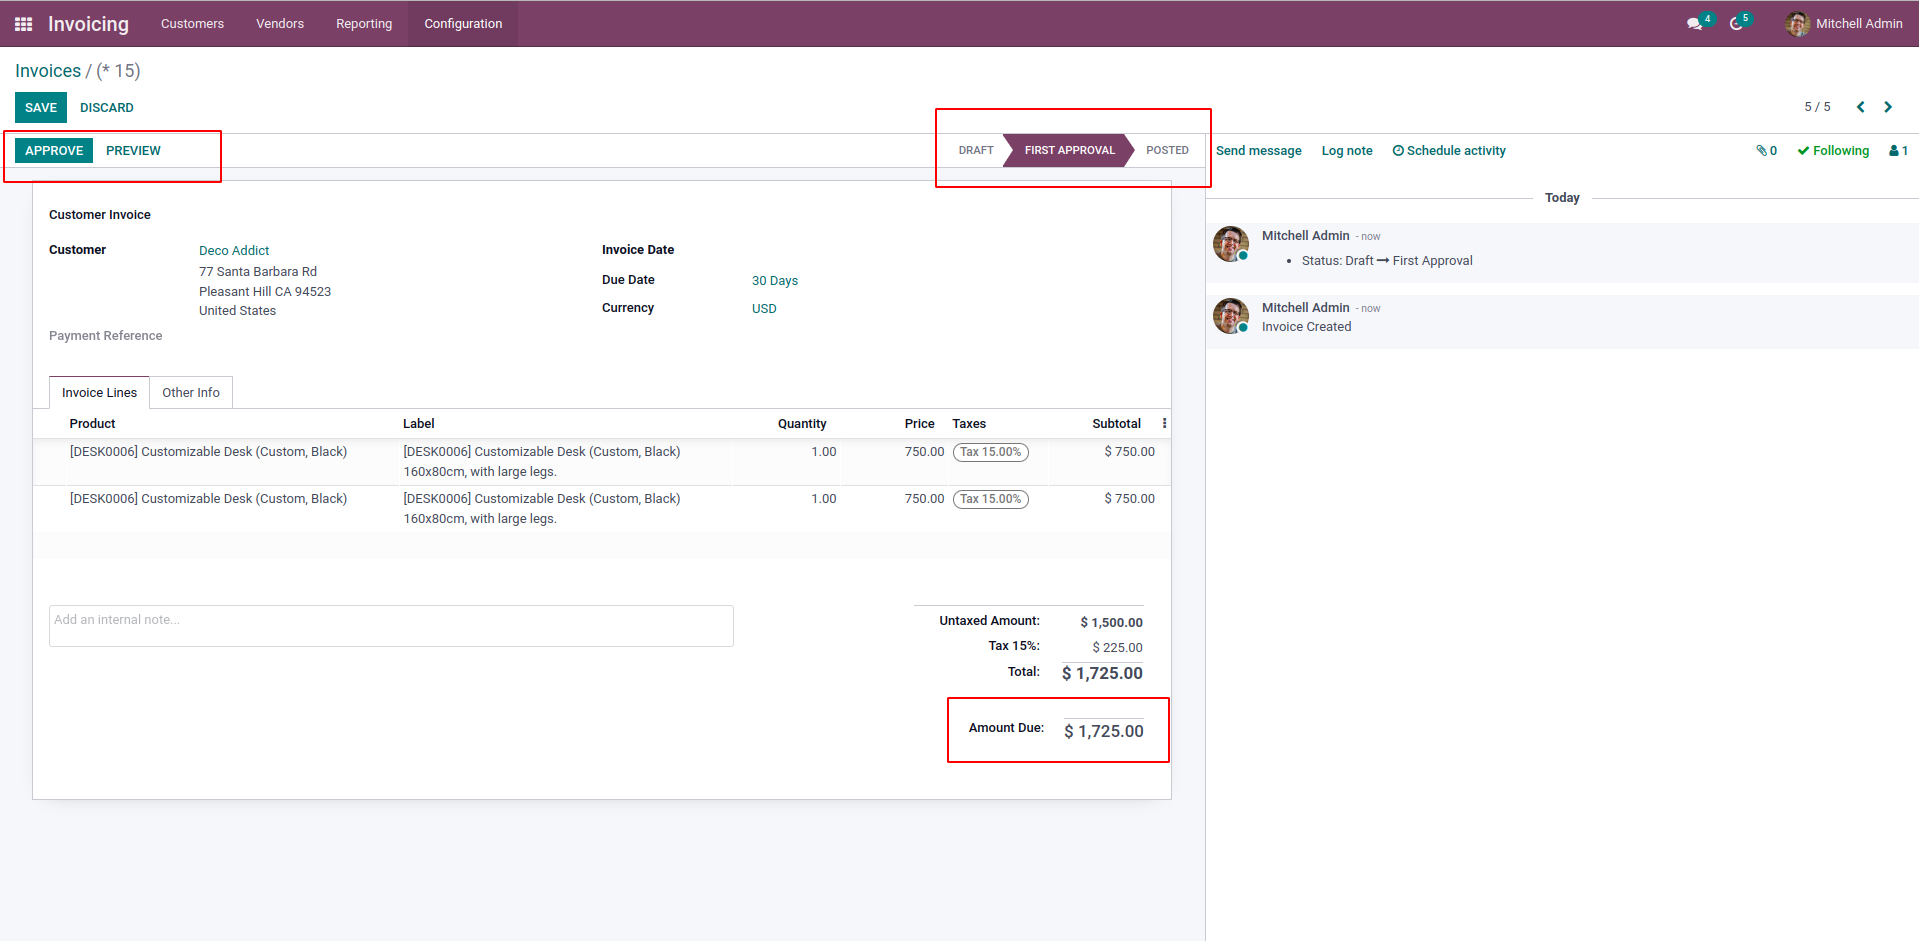Screen dimensions: 1919x941
Task: Open the Deco Addict customer link
Action: pos(234,251)
